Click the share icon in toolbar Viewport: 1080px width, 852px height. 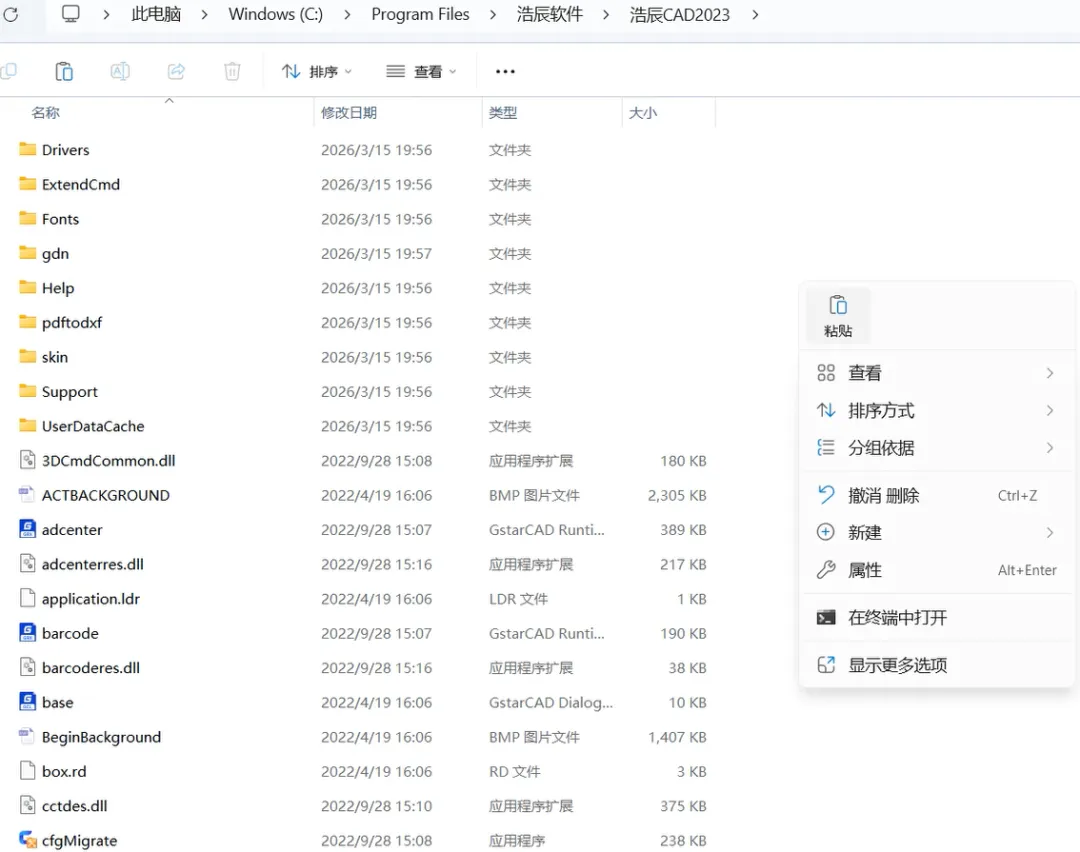[x=176, y=71]
